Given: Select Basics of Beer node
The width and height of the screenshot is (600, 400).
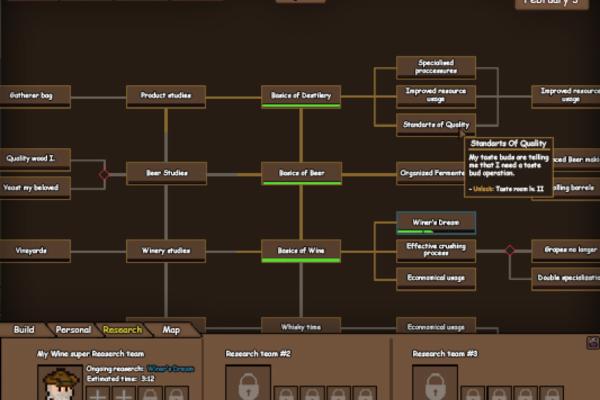Looking at the screenshot, I should [x=301, y=173].
